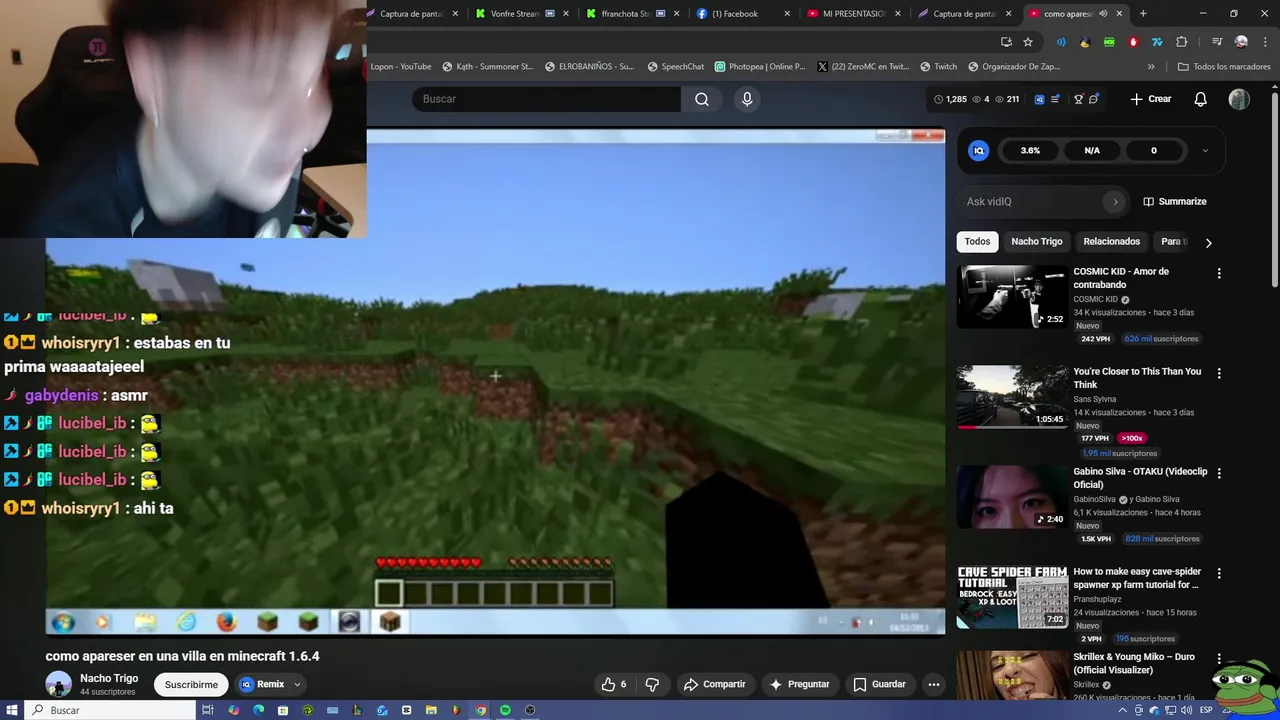Click the vidIQ logo in stats bar
1280x720 pixels.
click(x=978, y=150)
